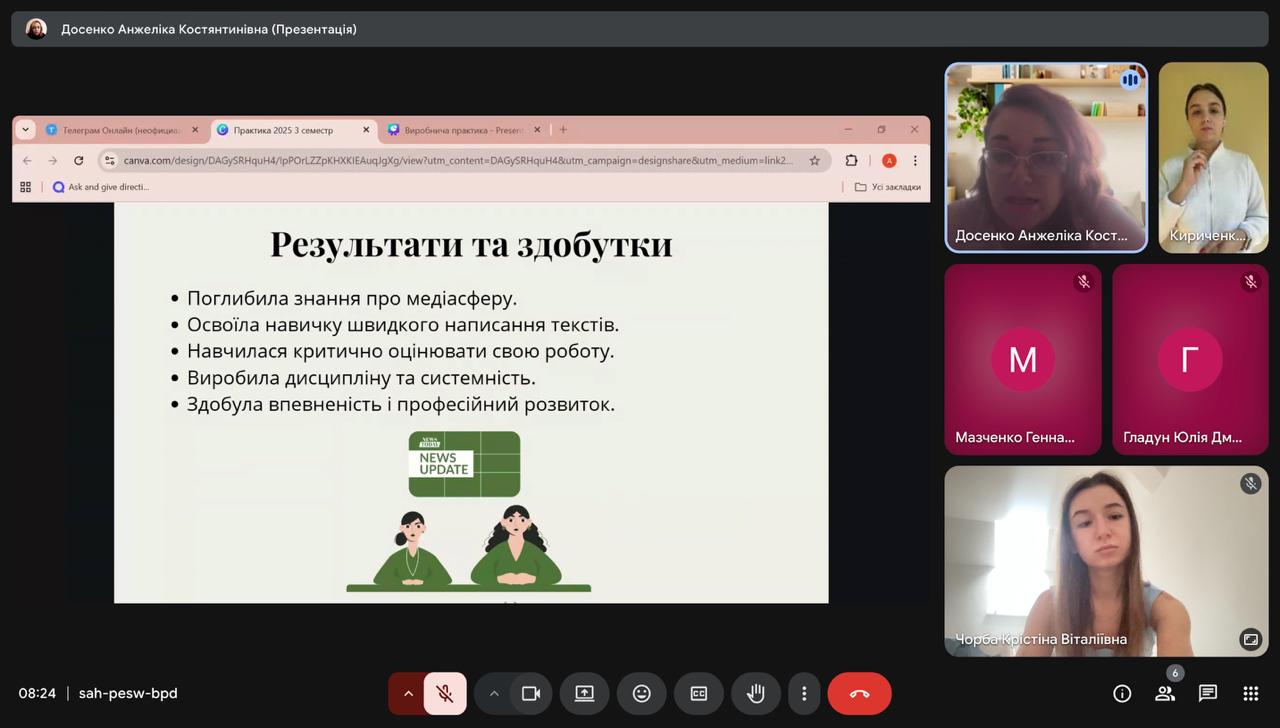Screen dimensions: 1280x728
Task: Unmute the microphone button
Action: tap(445, 693)
